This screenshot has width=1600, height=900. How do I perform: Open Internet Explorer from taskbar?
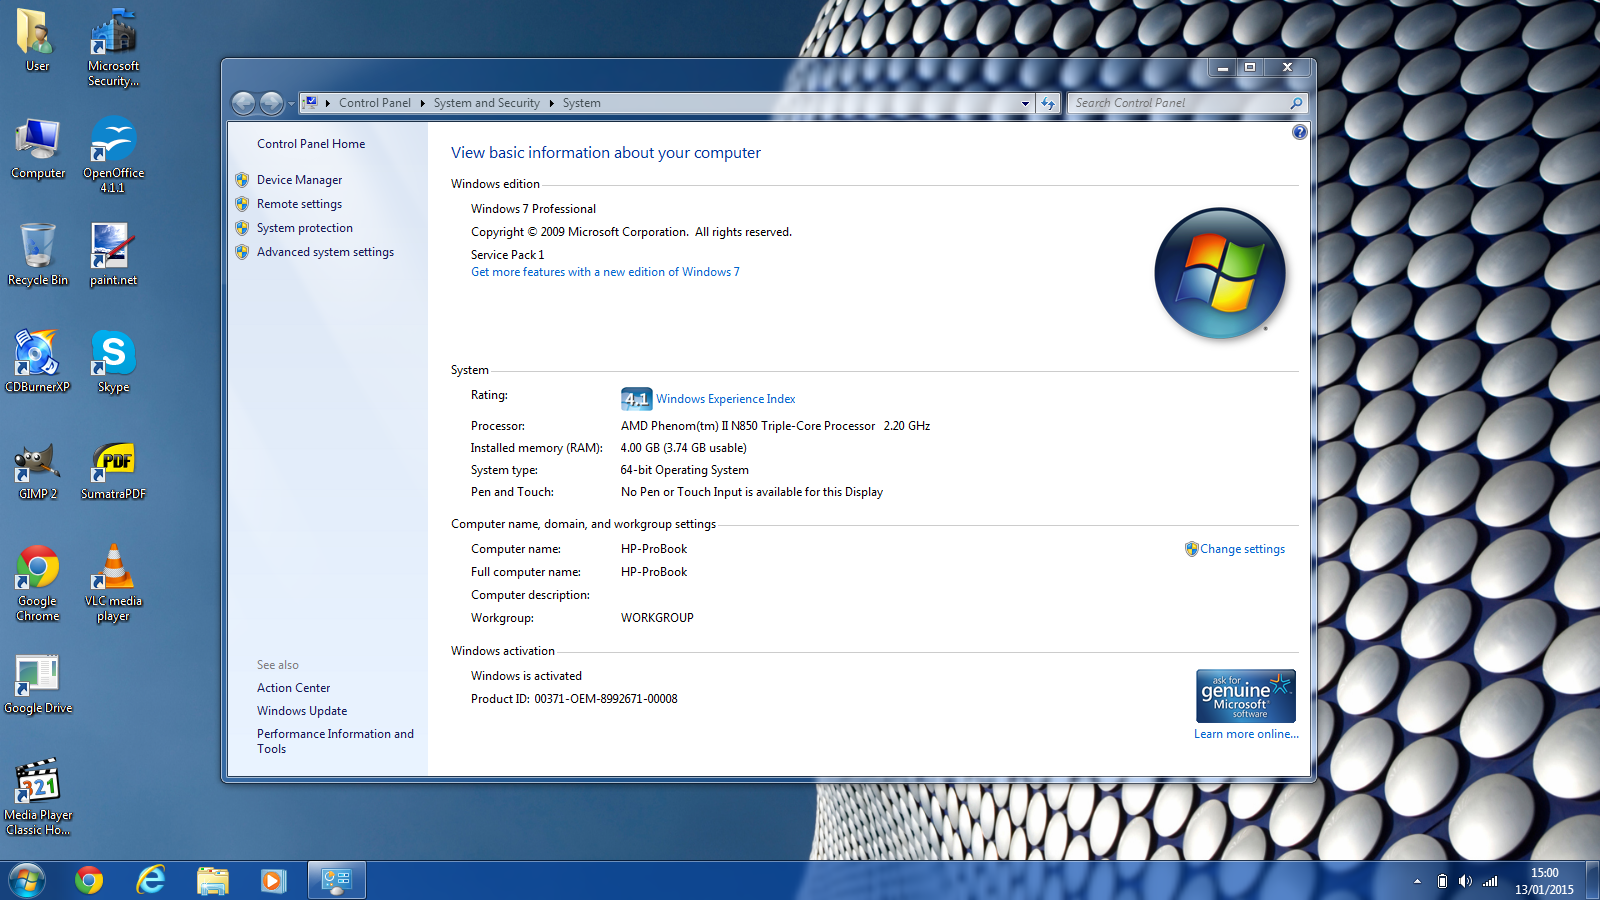pos(151,881)
